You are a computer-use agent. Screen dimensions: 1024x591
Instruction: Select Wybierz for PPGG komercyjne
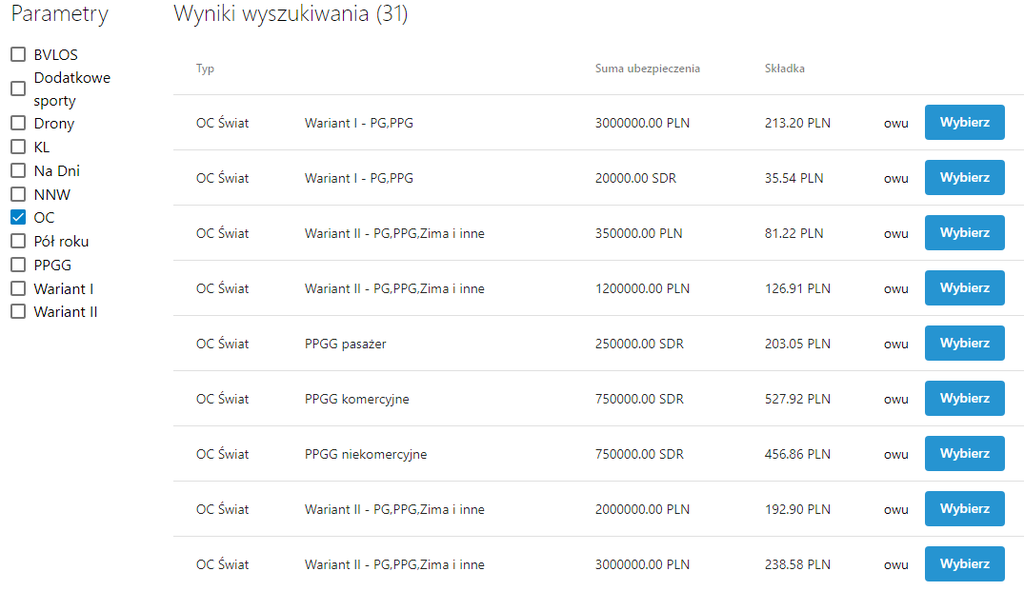point(964,398)
